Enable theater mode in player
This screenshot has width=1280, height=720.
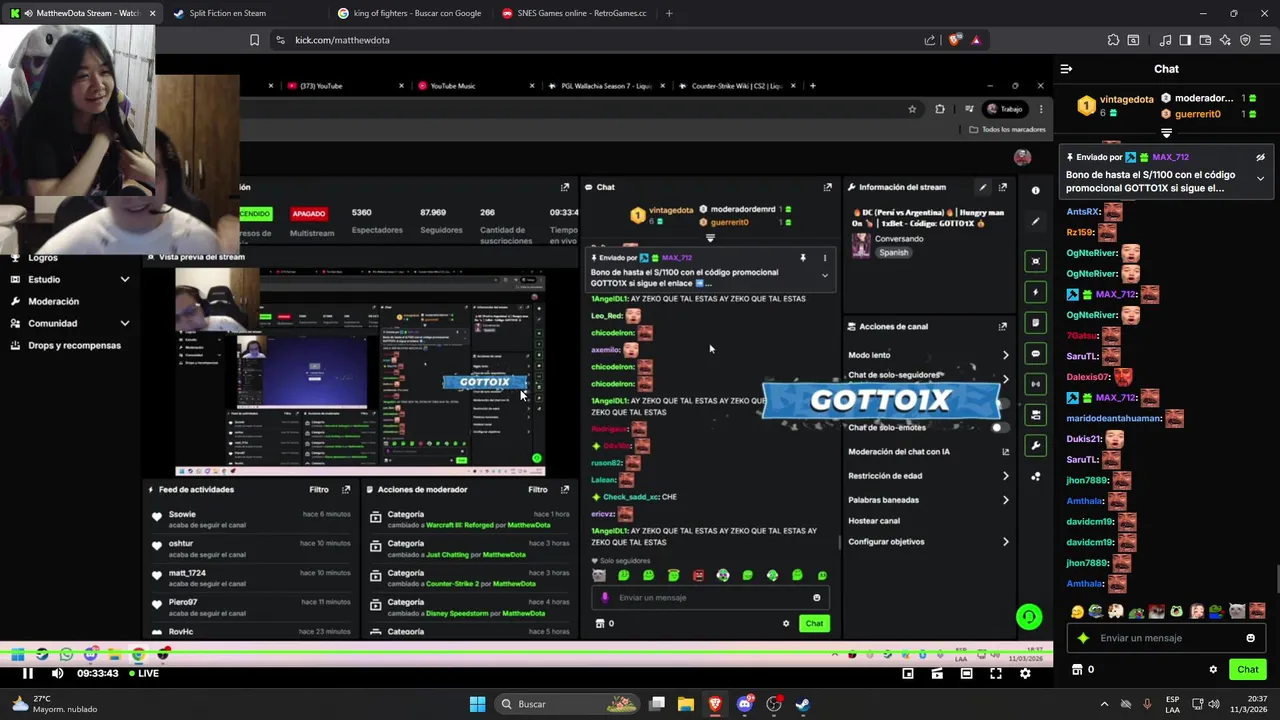tap(966, 674)
